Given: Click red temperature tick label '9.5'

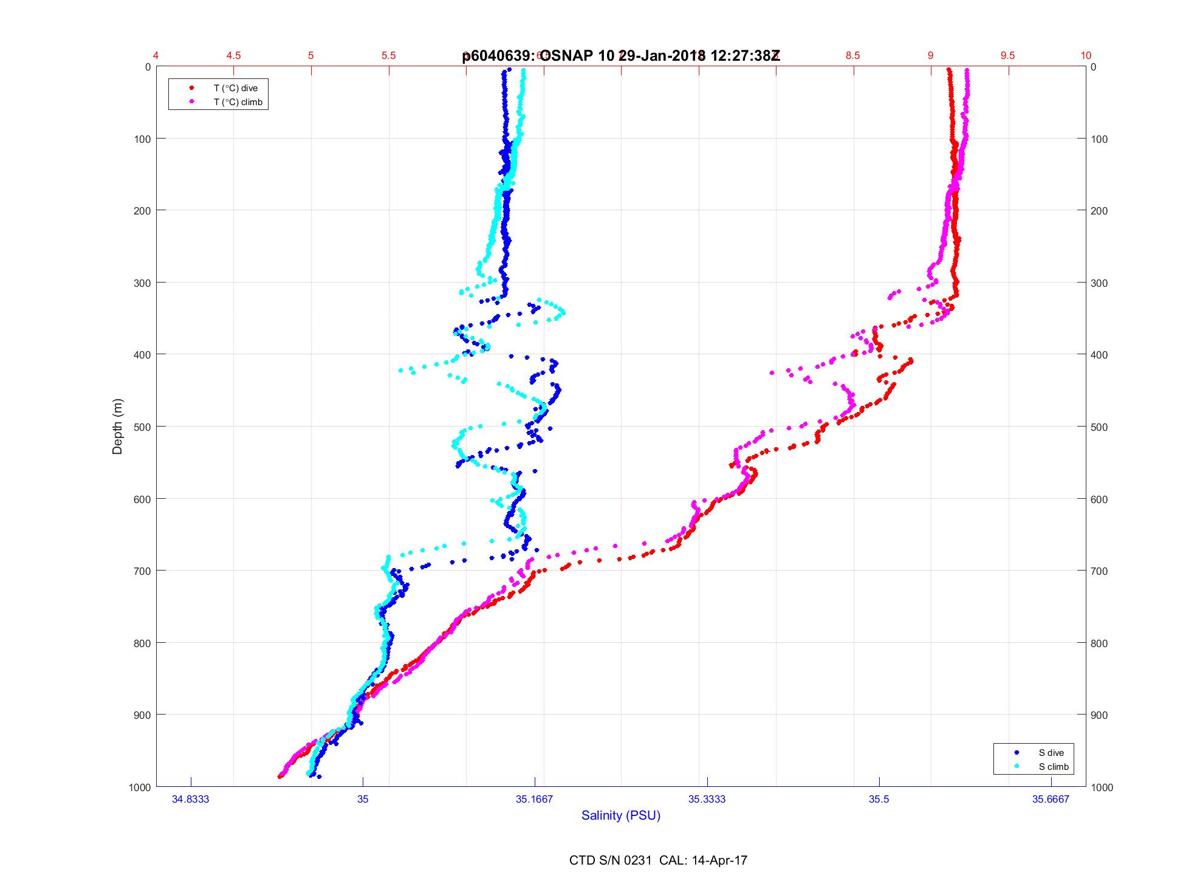Looking at the screenshot, I should [x=1008, y=56].
